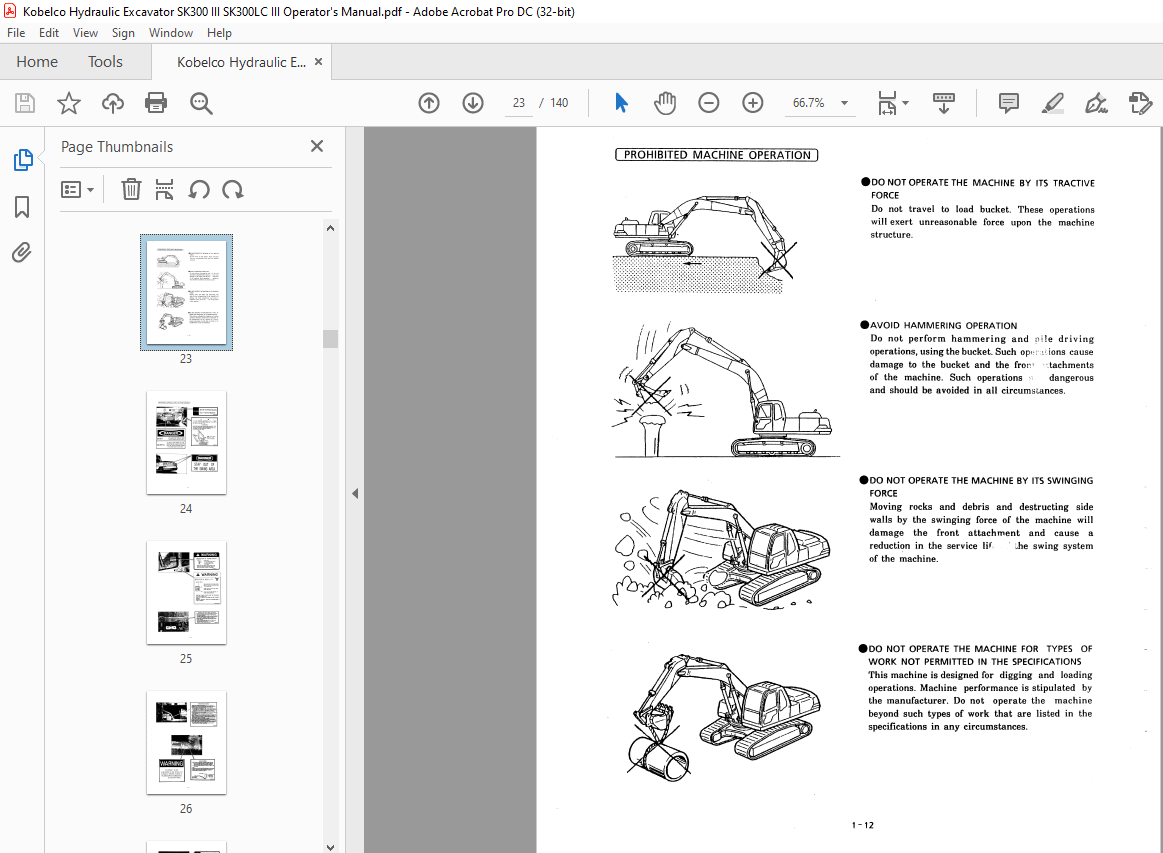The width and height of the screenshot is (1163, 853).
Task: Click the Page Thumbnails panel title
Action: point(116,147)
